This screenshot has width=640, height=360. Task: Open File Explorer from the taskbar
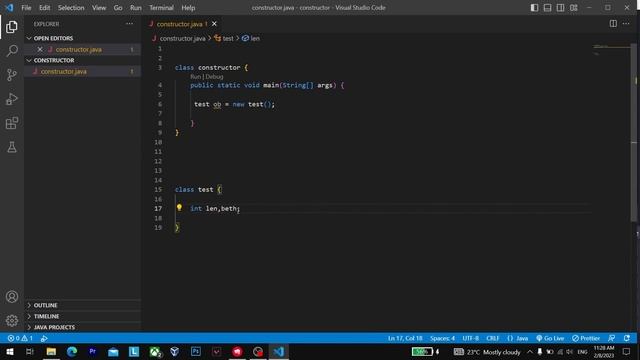click(x=51, y=351)
